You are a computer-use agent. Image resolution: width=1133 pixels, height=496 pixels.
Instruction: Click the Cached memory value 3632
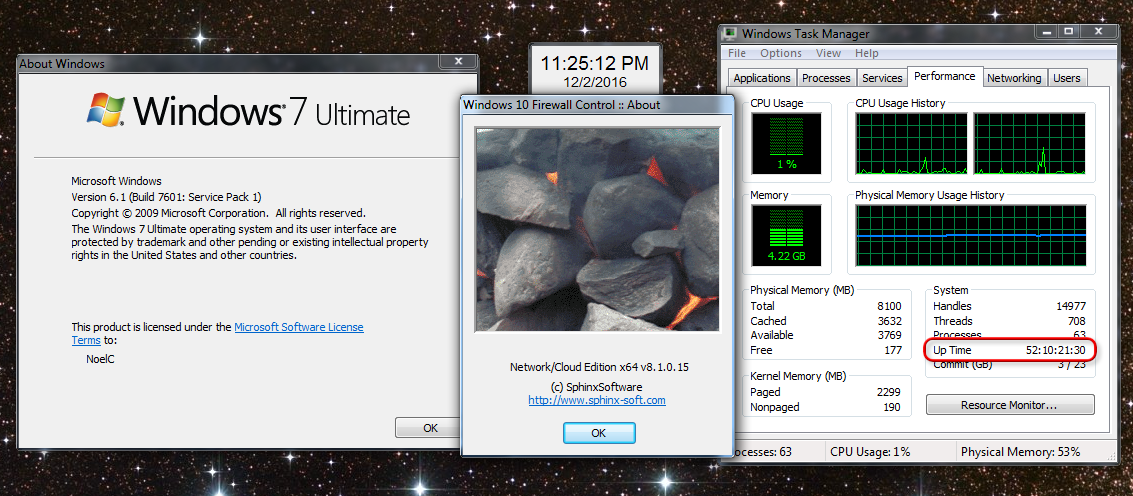889,321
